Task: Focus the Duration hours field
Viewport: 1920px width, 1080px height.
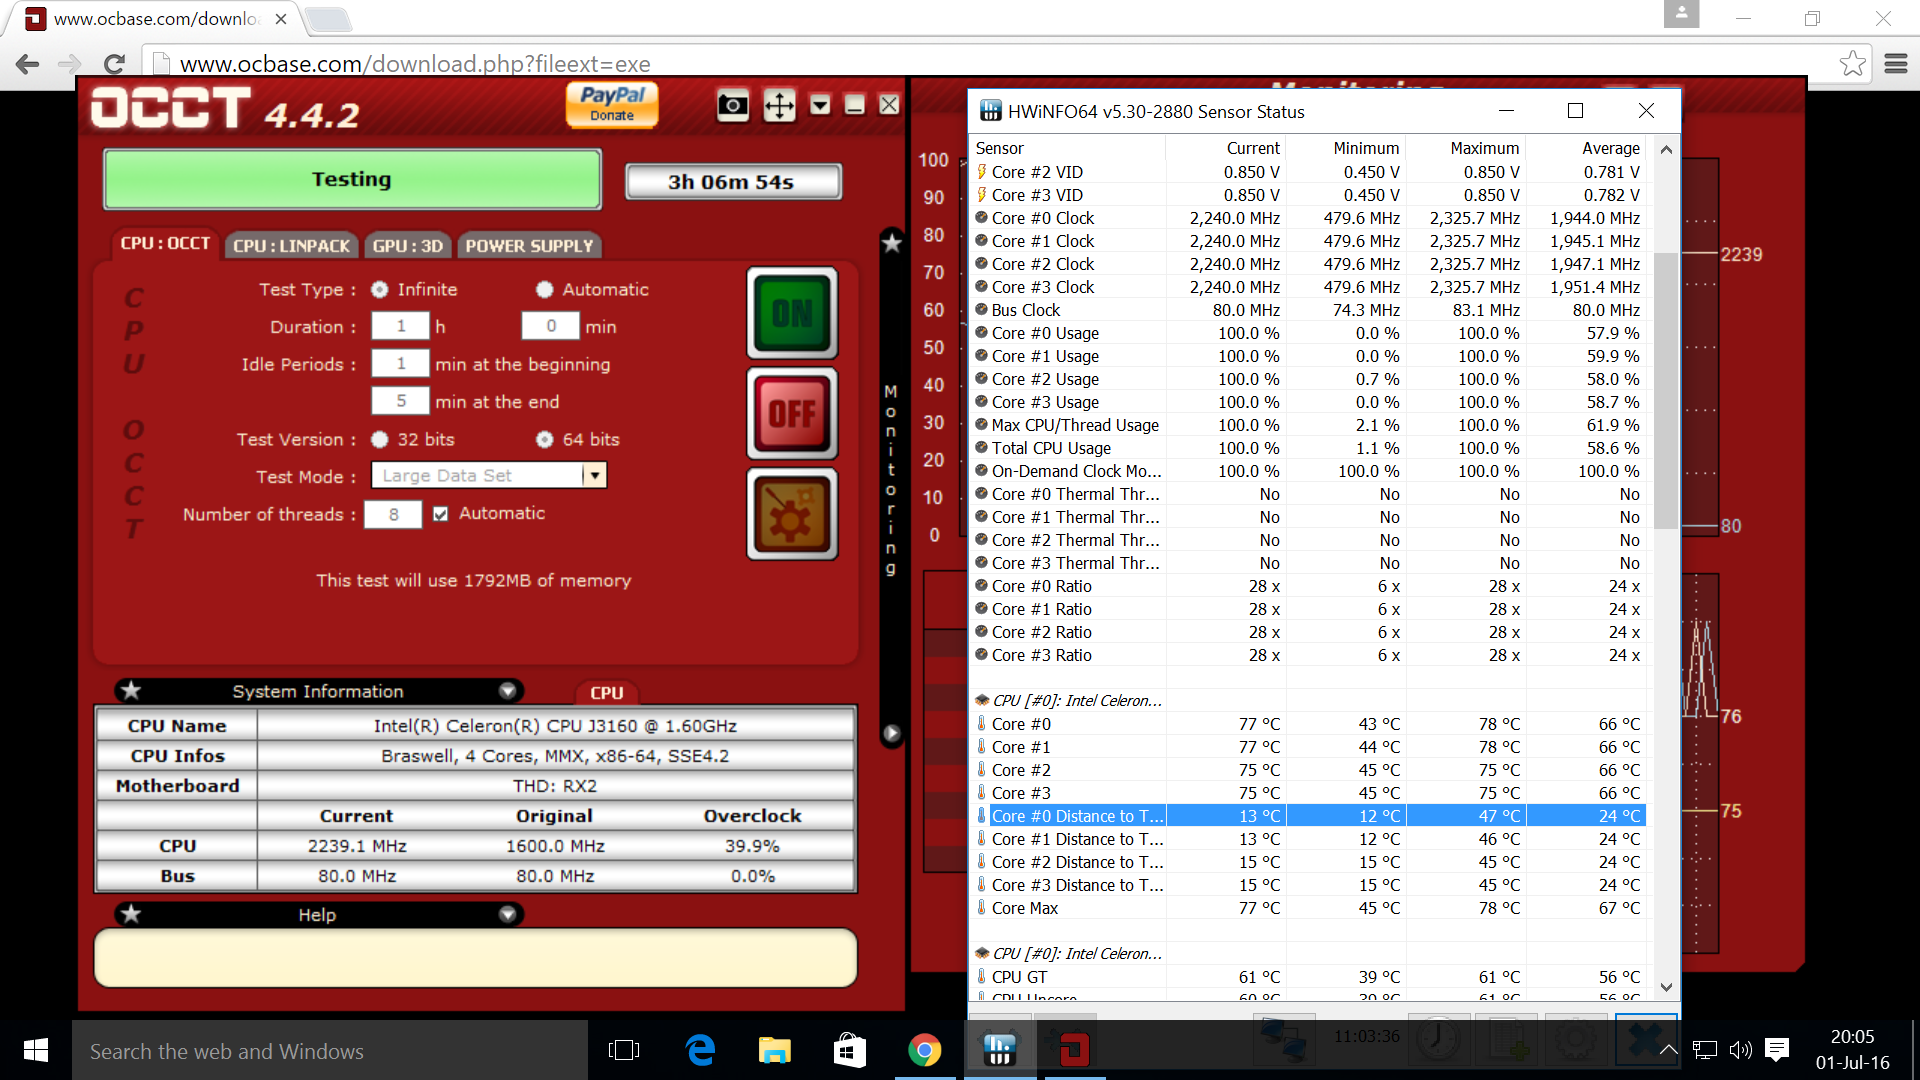Action: point(400,326)
